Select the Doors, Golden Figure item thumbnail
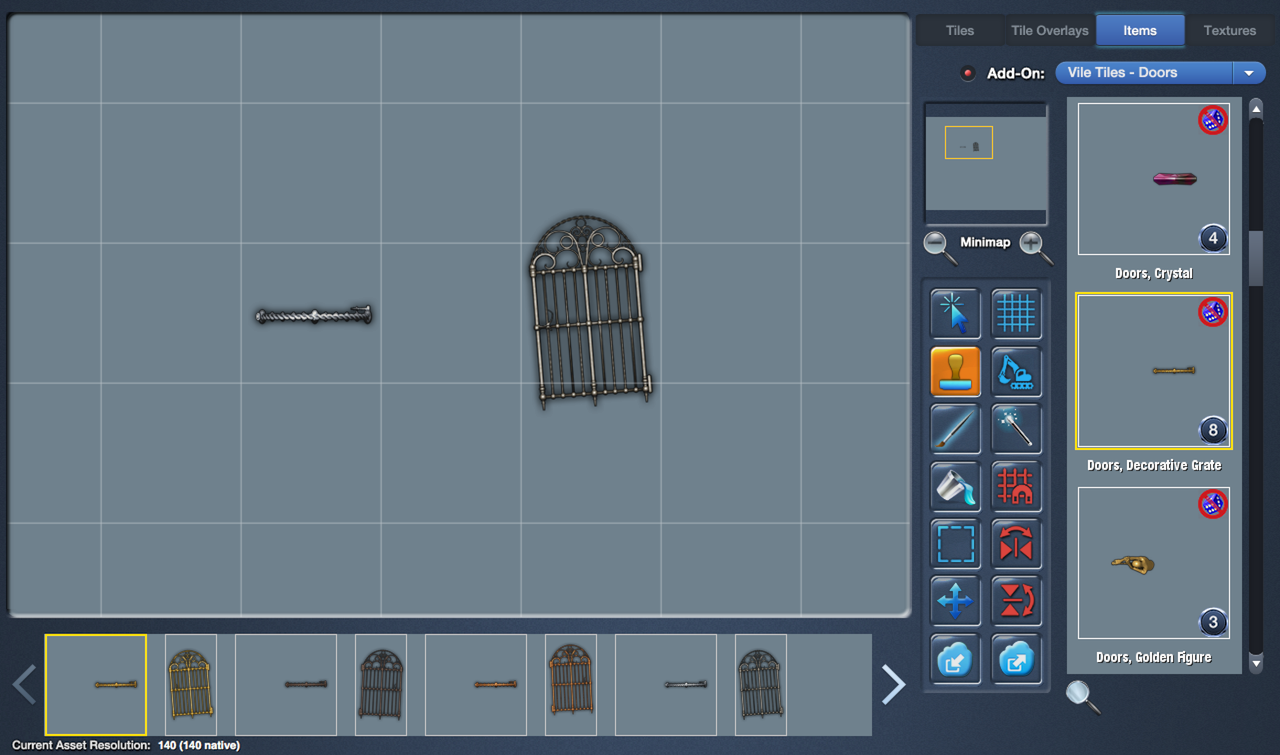Viewport: 1280px width, 755px height. [x=1154, y=563]
